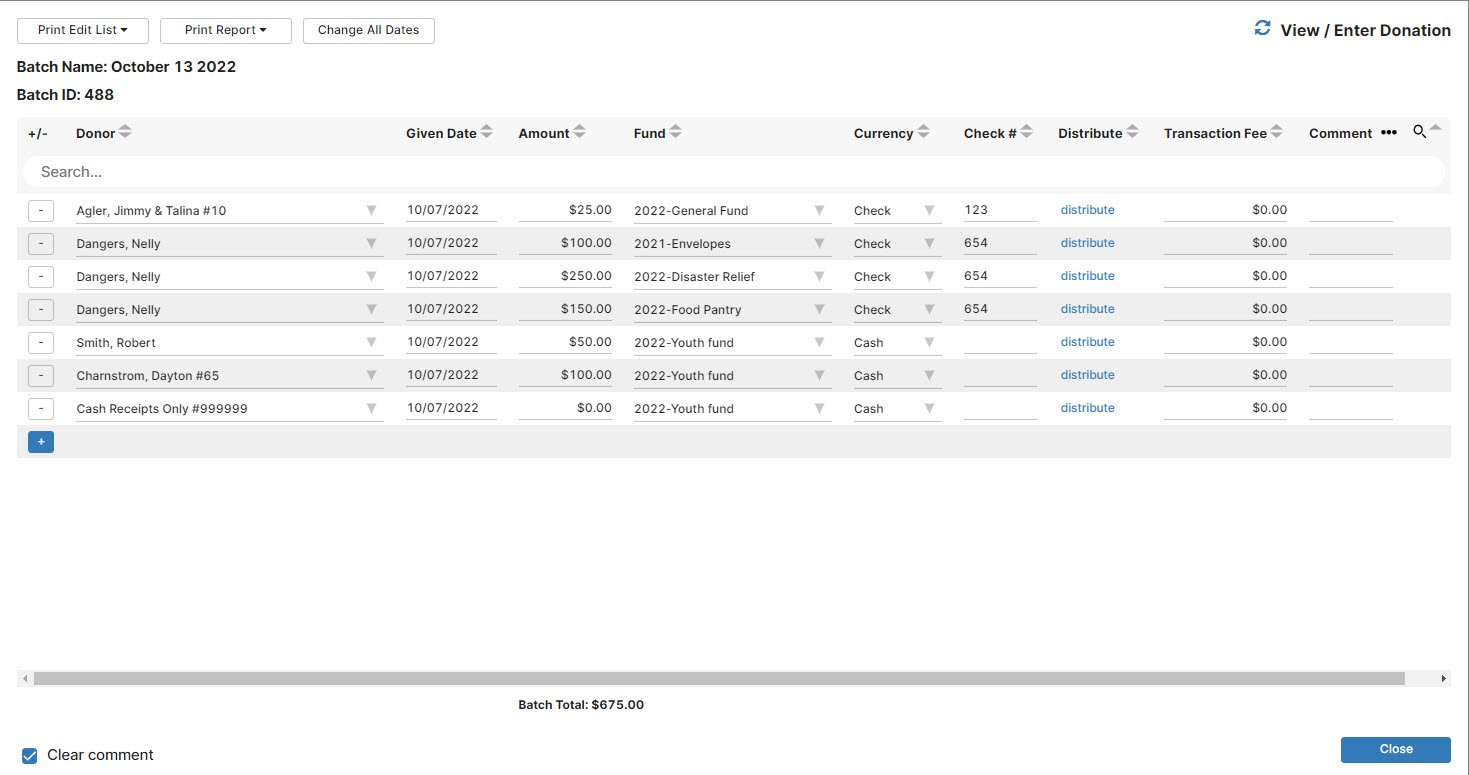Sort by Amount column sort icon
The width and height of the screenshot is (1469, 775).
(x=580, y=132)
